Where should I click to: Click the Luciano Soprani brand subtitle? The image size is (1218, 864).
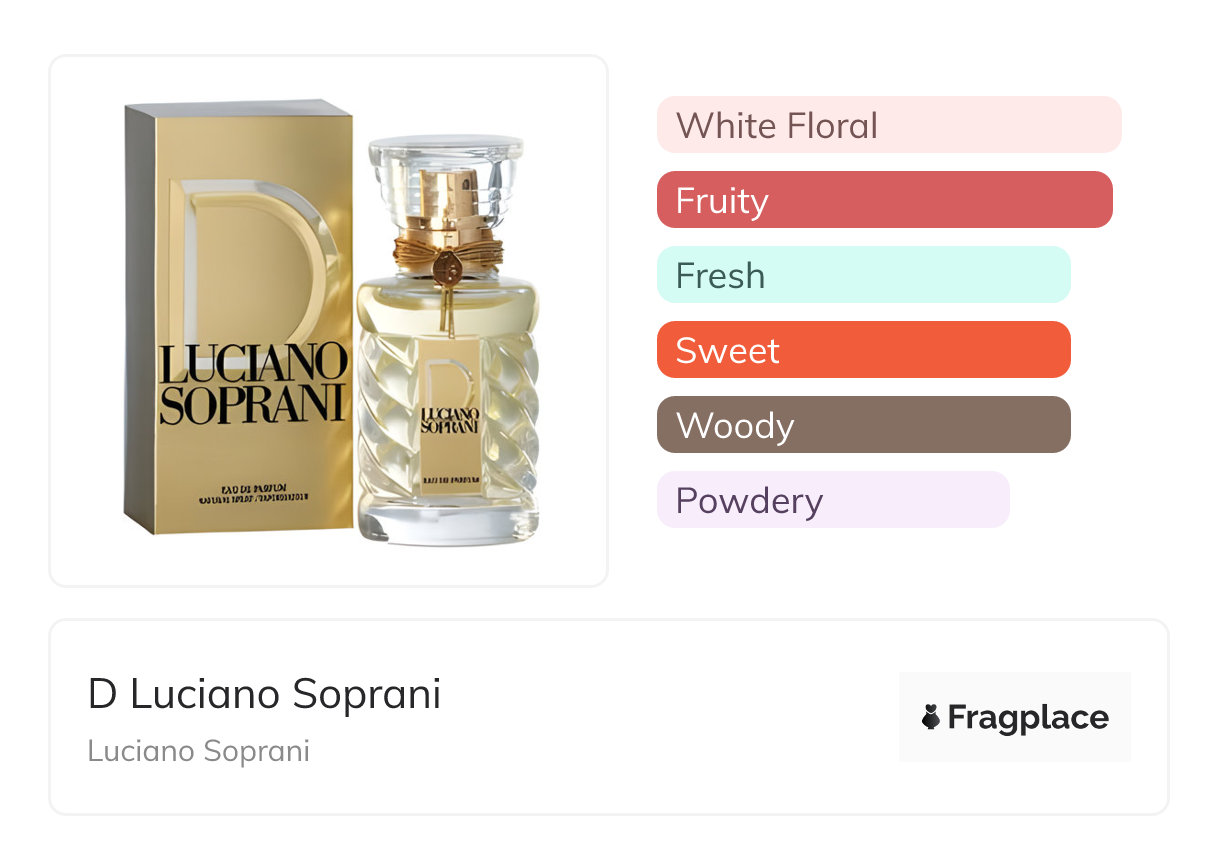point(198,751)
